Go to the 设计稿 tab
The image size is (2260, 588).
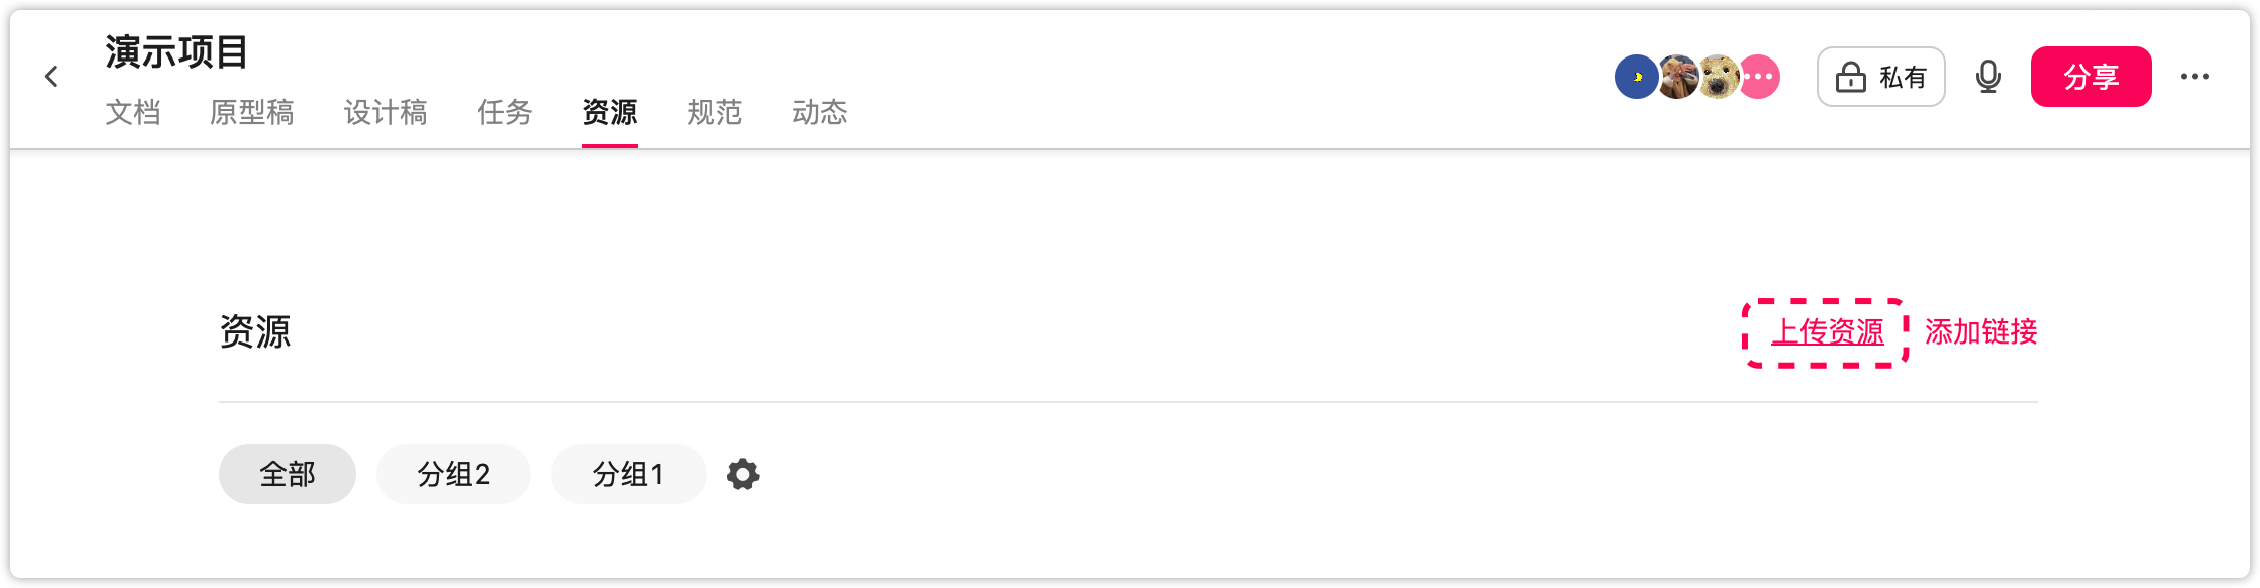(x=385, y=112)
